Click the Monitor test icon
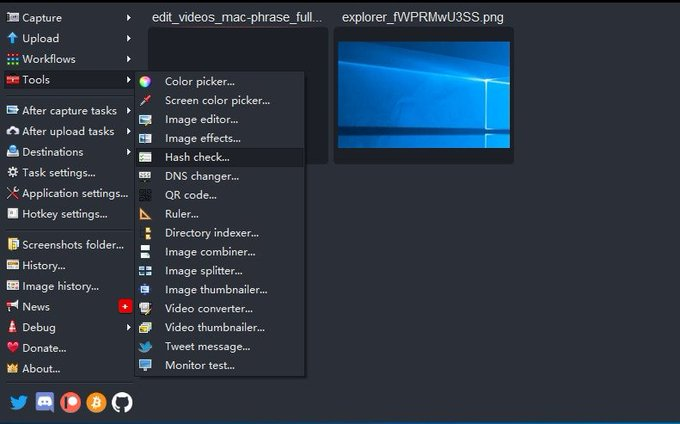This screenshot has height=424, width=680. coord(145,365)
